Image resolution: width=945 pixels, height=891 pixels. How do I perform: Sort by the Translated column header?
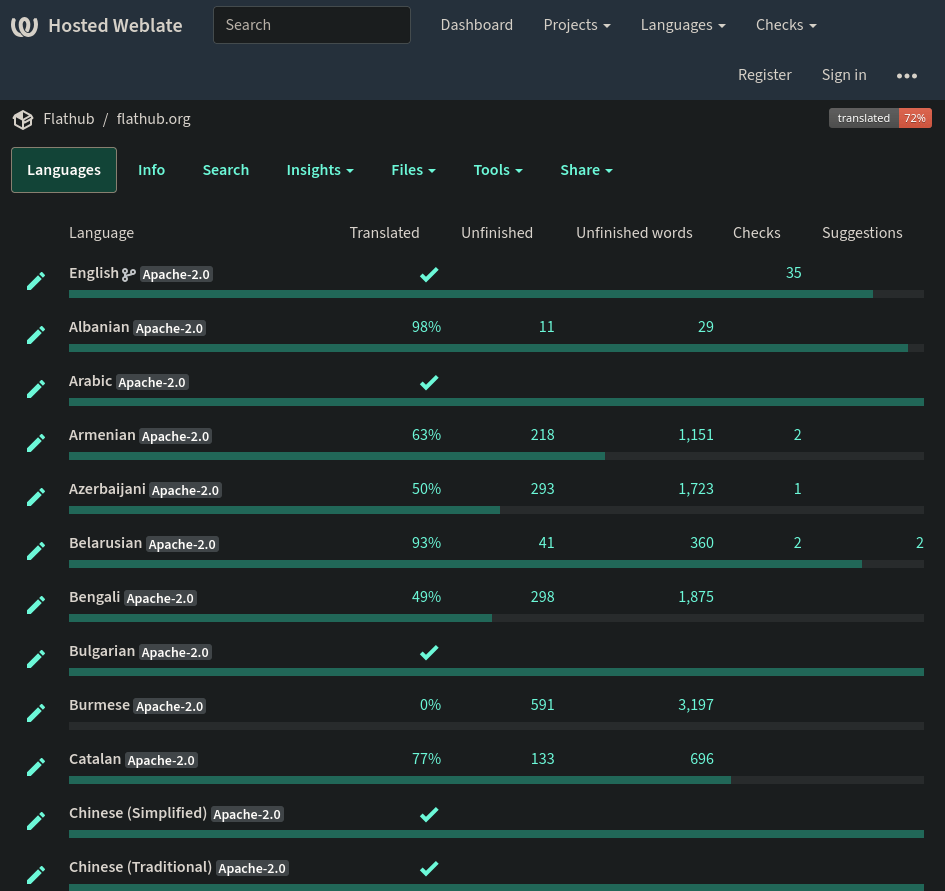click(x=384, y=233)
